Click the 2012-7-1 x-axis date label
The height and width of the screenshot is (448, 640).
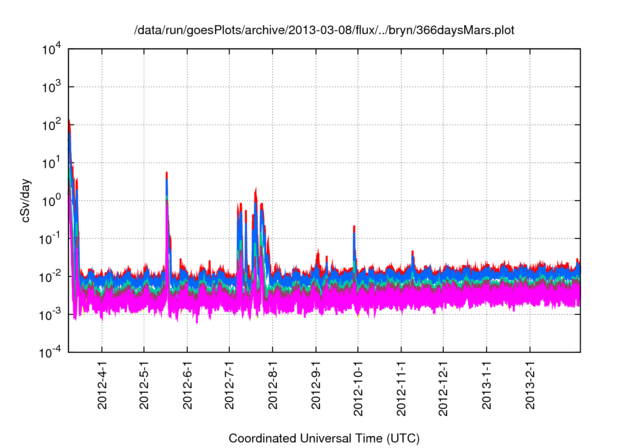coord(229,386)
